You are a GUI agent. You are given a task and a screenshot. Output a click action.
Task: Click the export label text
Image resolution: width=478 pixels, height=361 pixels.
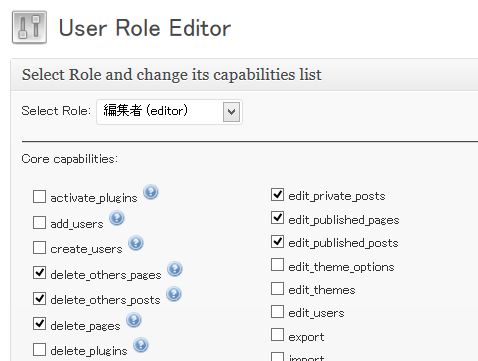306,337
